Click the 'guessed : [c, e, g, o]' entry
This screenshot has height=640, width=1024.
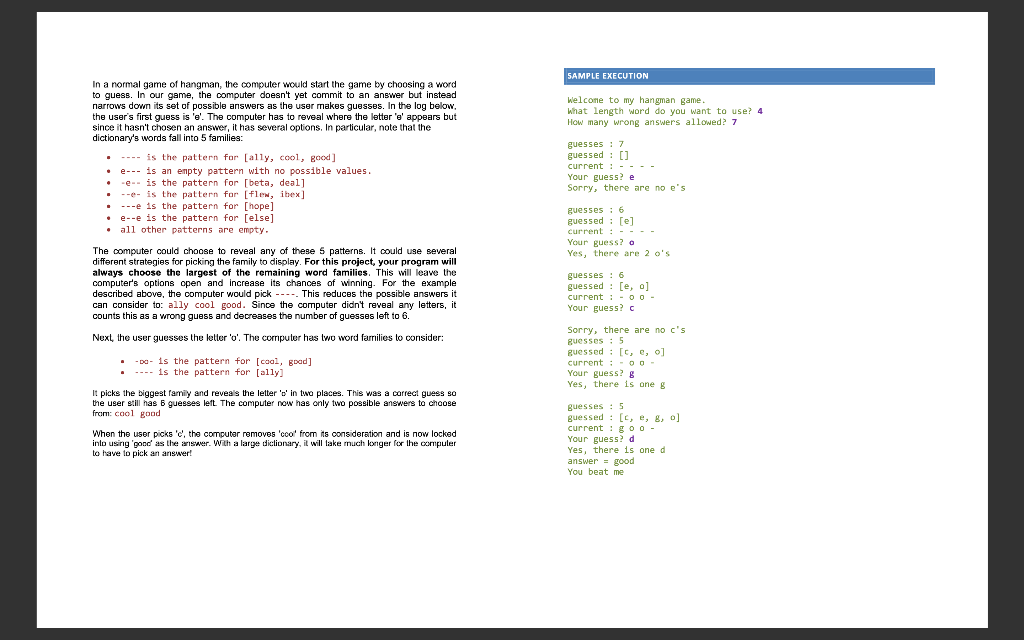[x=622, y=417]
